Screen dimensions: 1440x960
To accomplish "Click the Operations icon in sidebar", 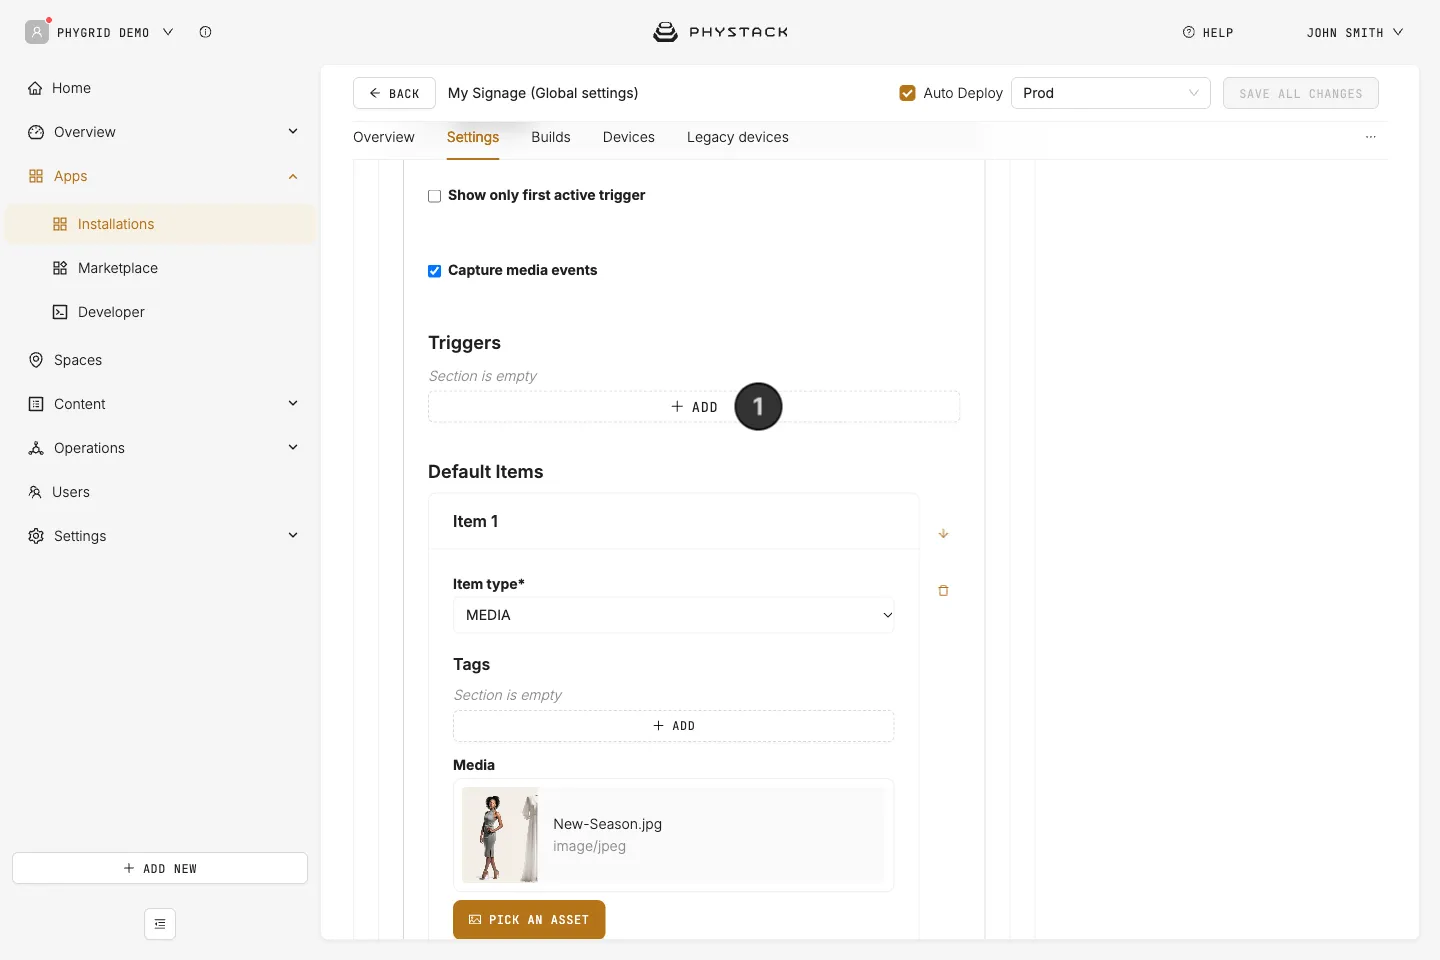I will coord(36,448).
